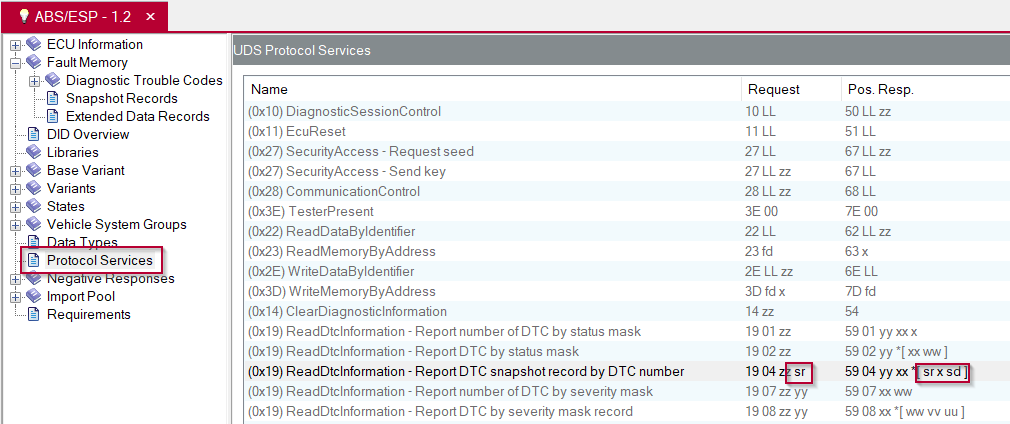Click the Snapshot Records document icon

(x=53, y=99)
